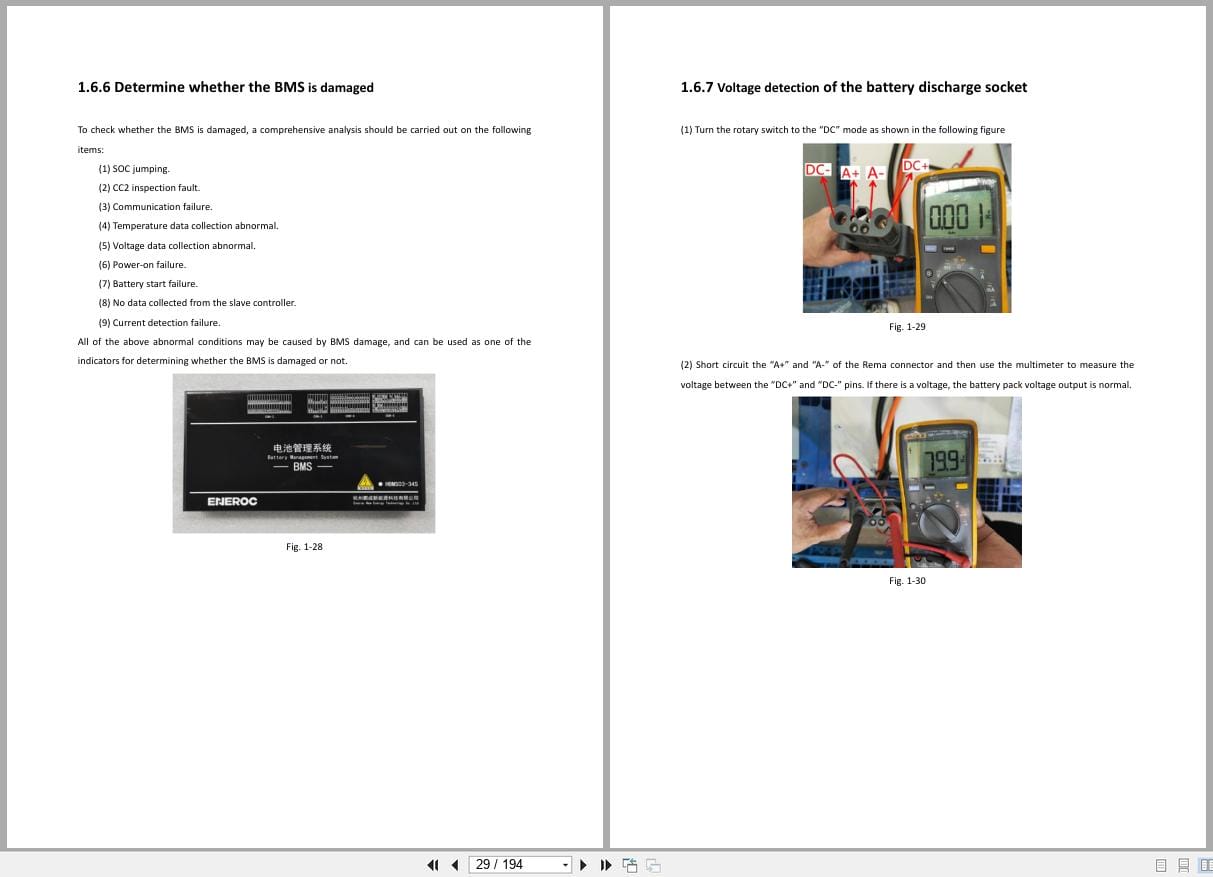Go back one page with the previous-page arrow
1213x877 pixels.
[x=455, y=864]
